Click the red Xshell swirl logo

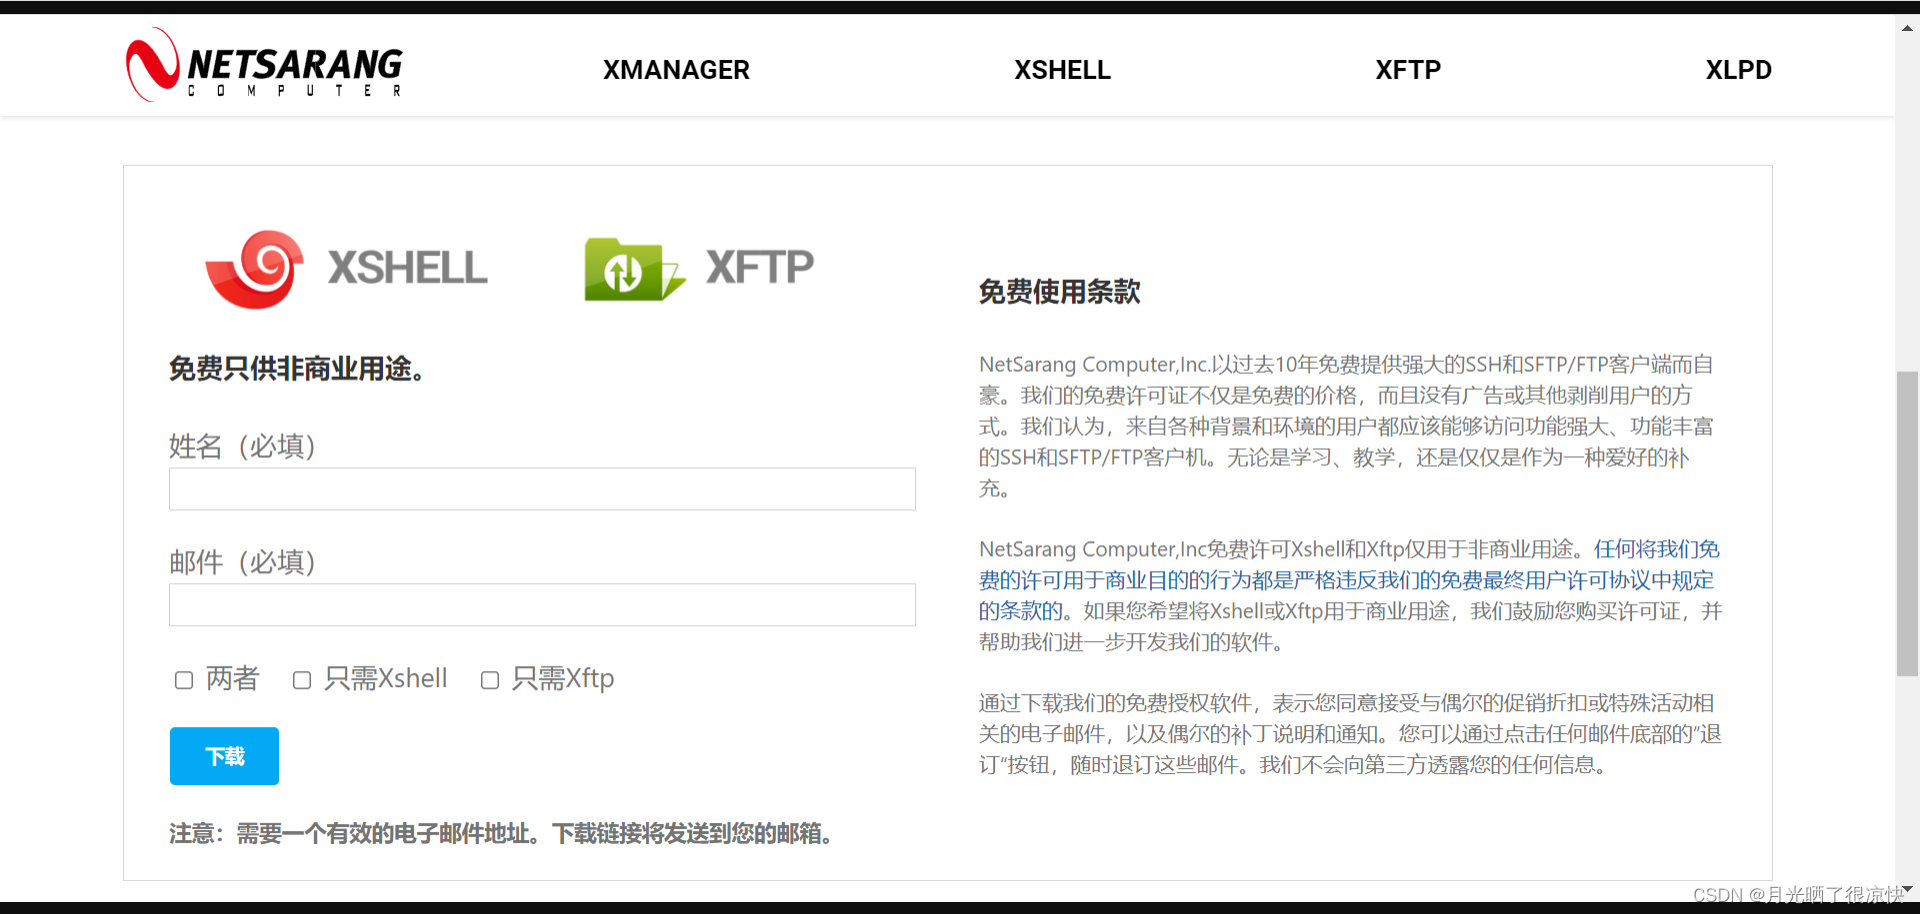(255, 269)
